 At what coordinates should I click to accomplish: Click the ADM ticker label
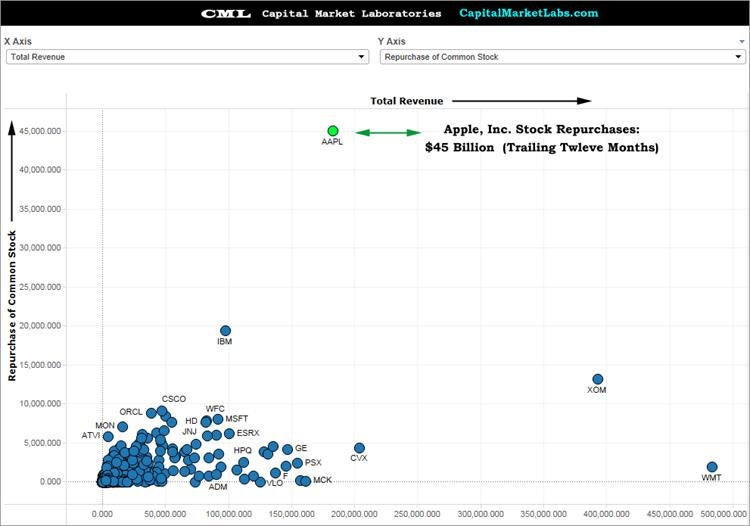[218, 487]
